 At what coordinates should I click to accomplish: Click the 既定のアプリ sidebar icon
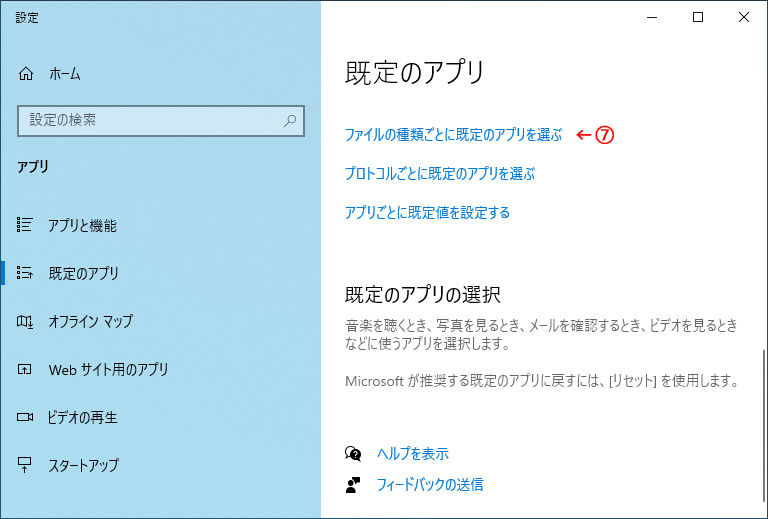pyautogui.click(x=24, y=273)
